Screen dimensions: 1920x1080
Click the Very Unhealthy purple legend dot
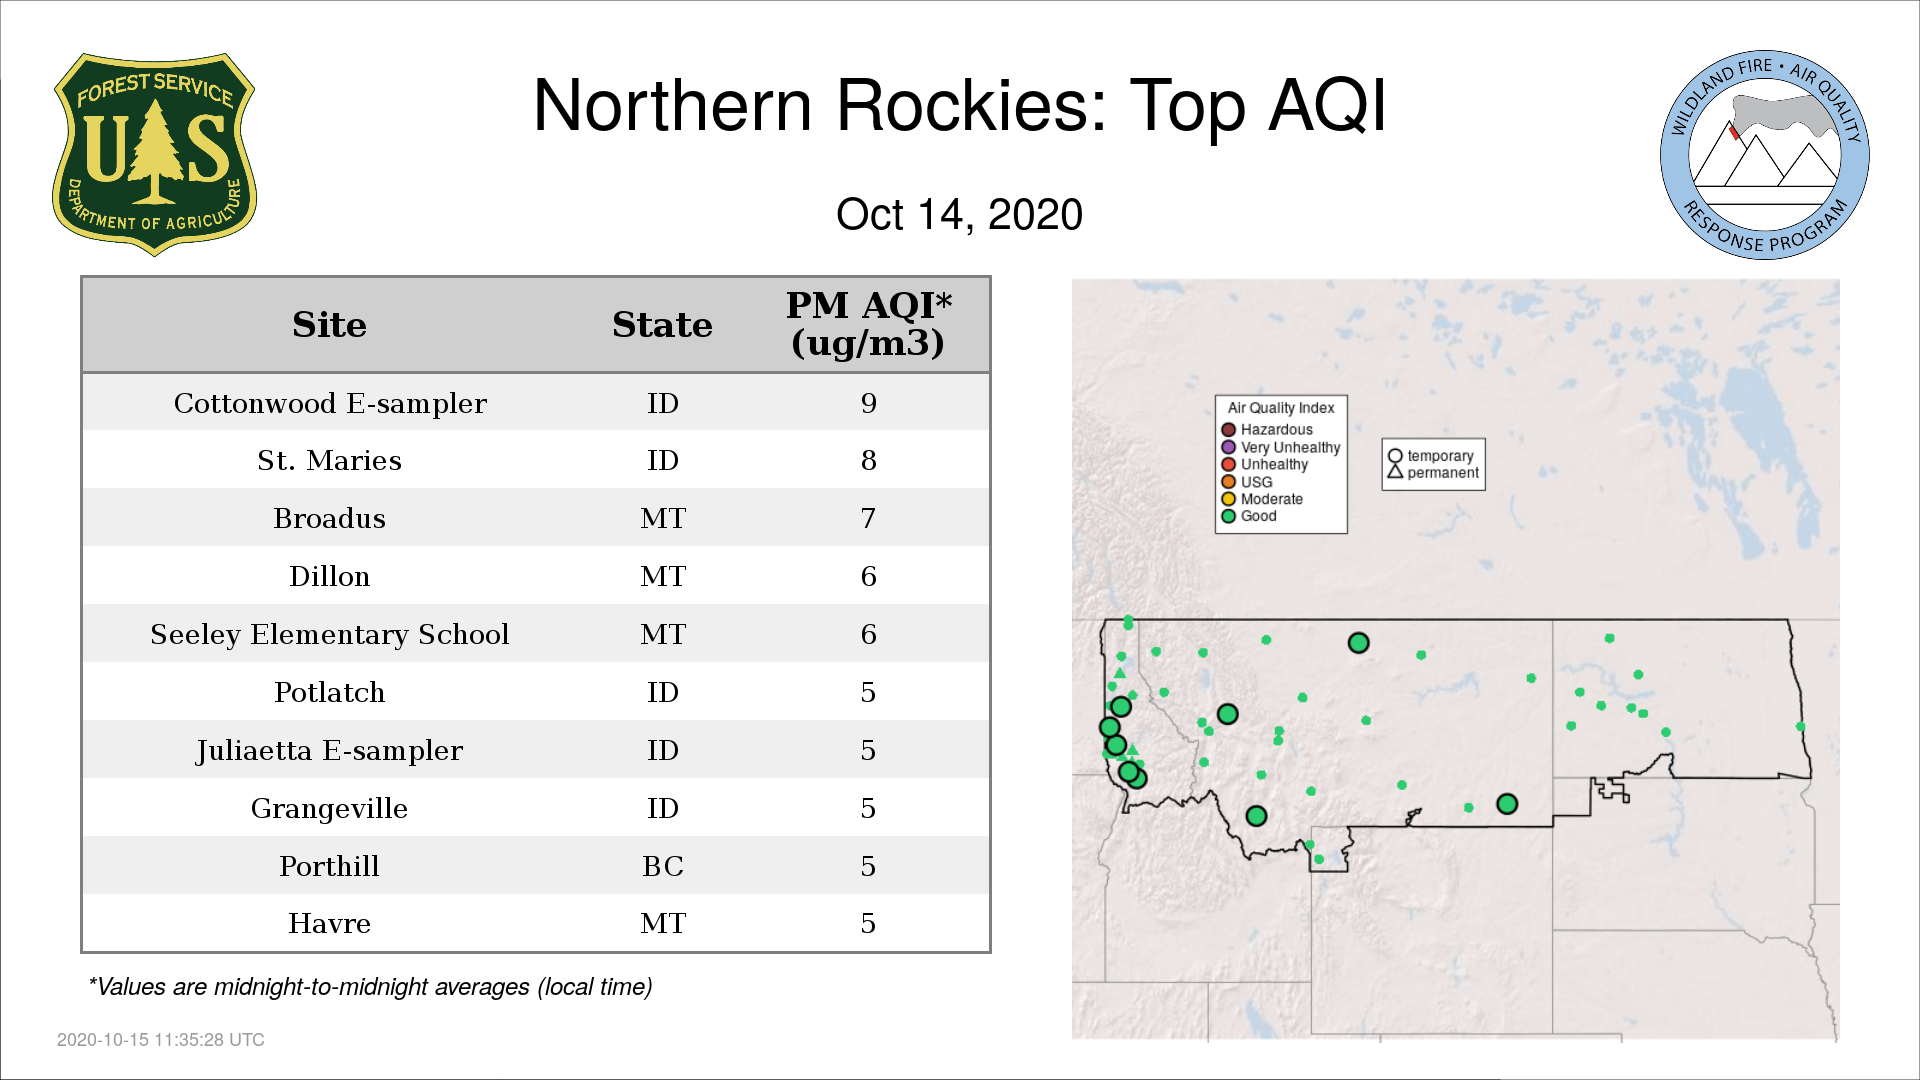click(1228, 447)
